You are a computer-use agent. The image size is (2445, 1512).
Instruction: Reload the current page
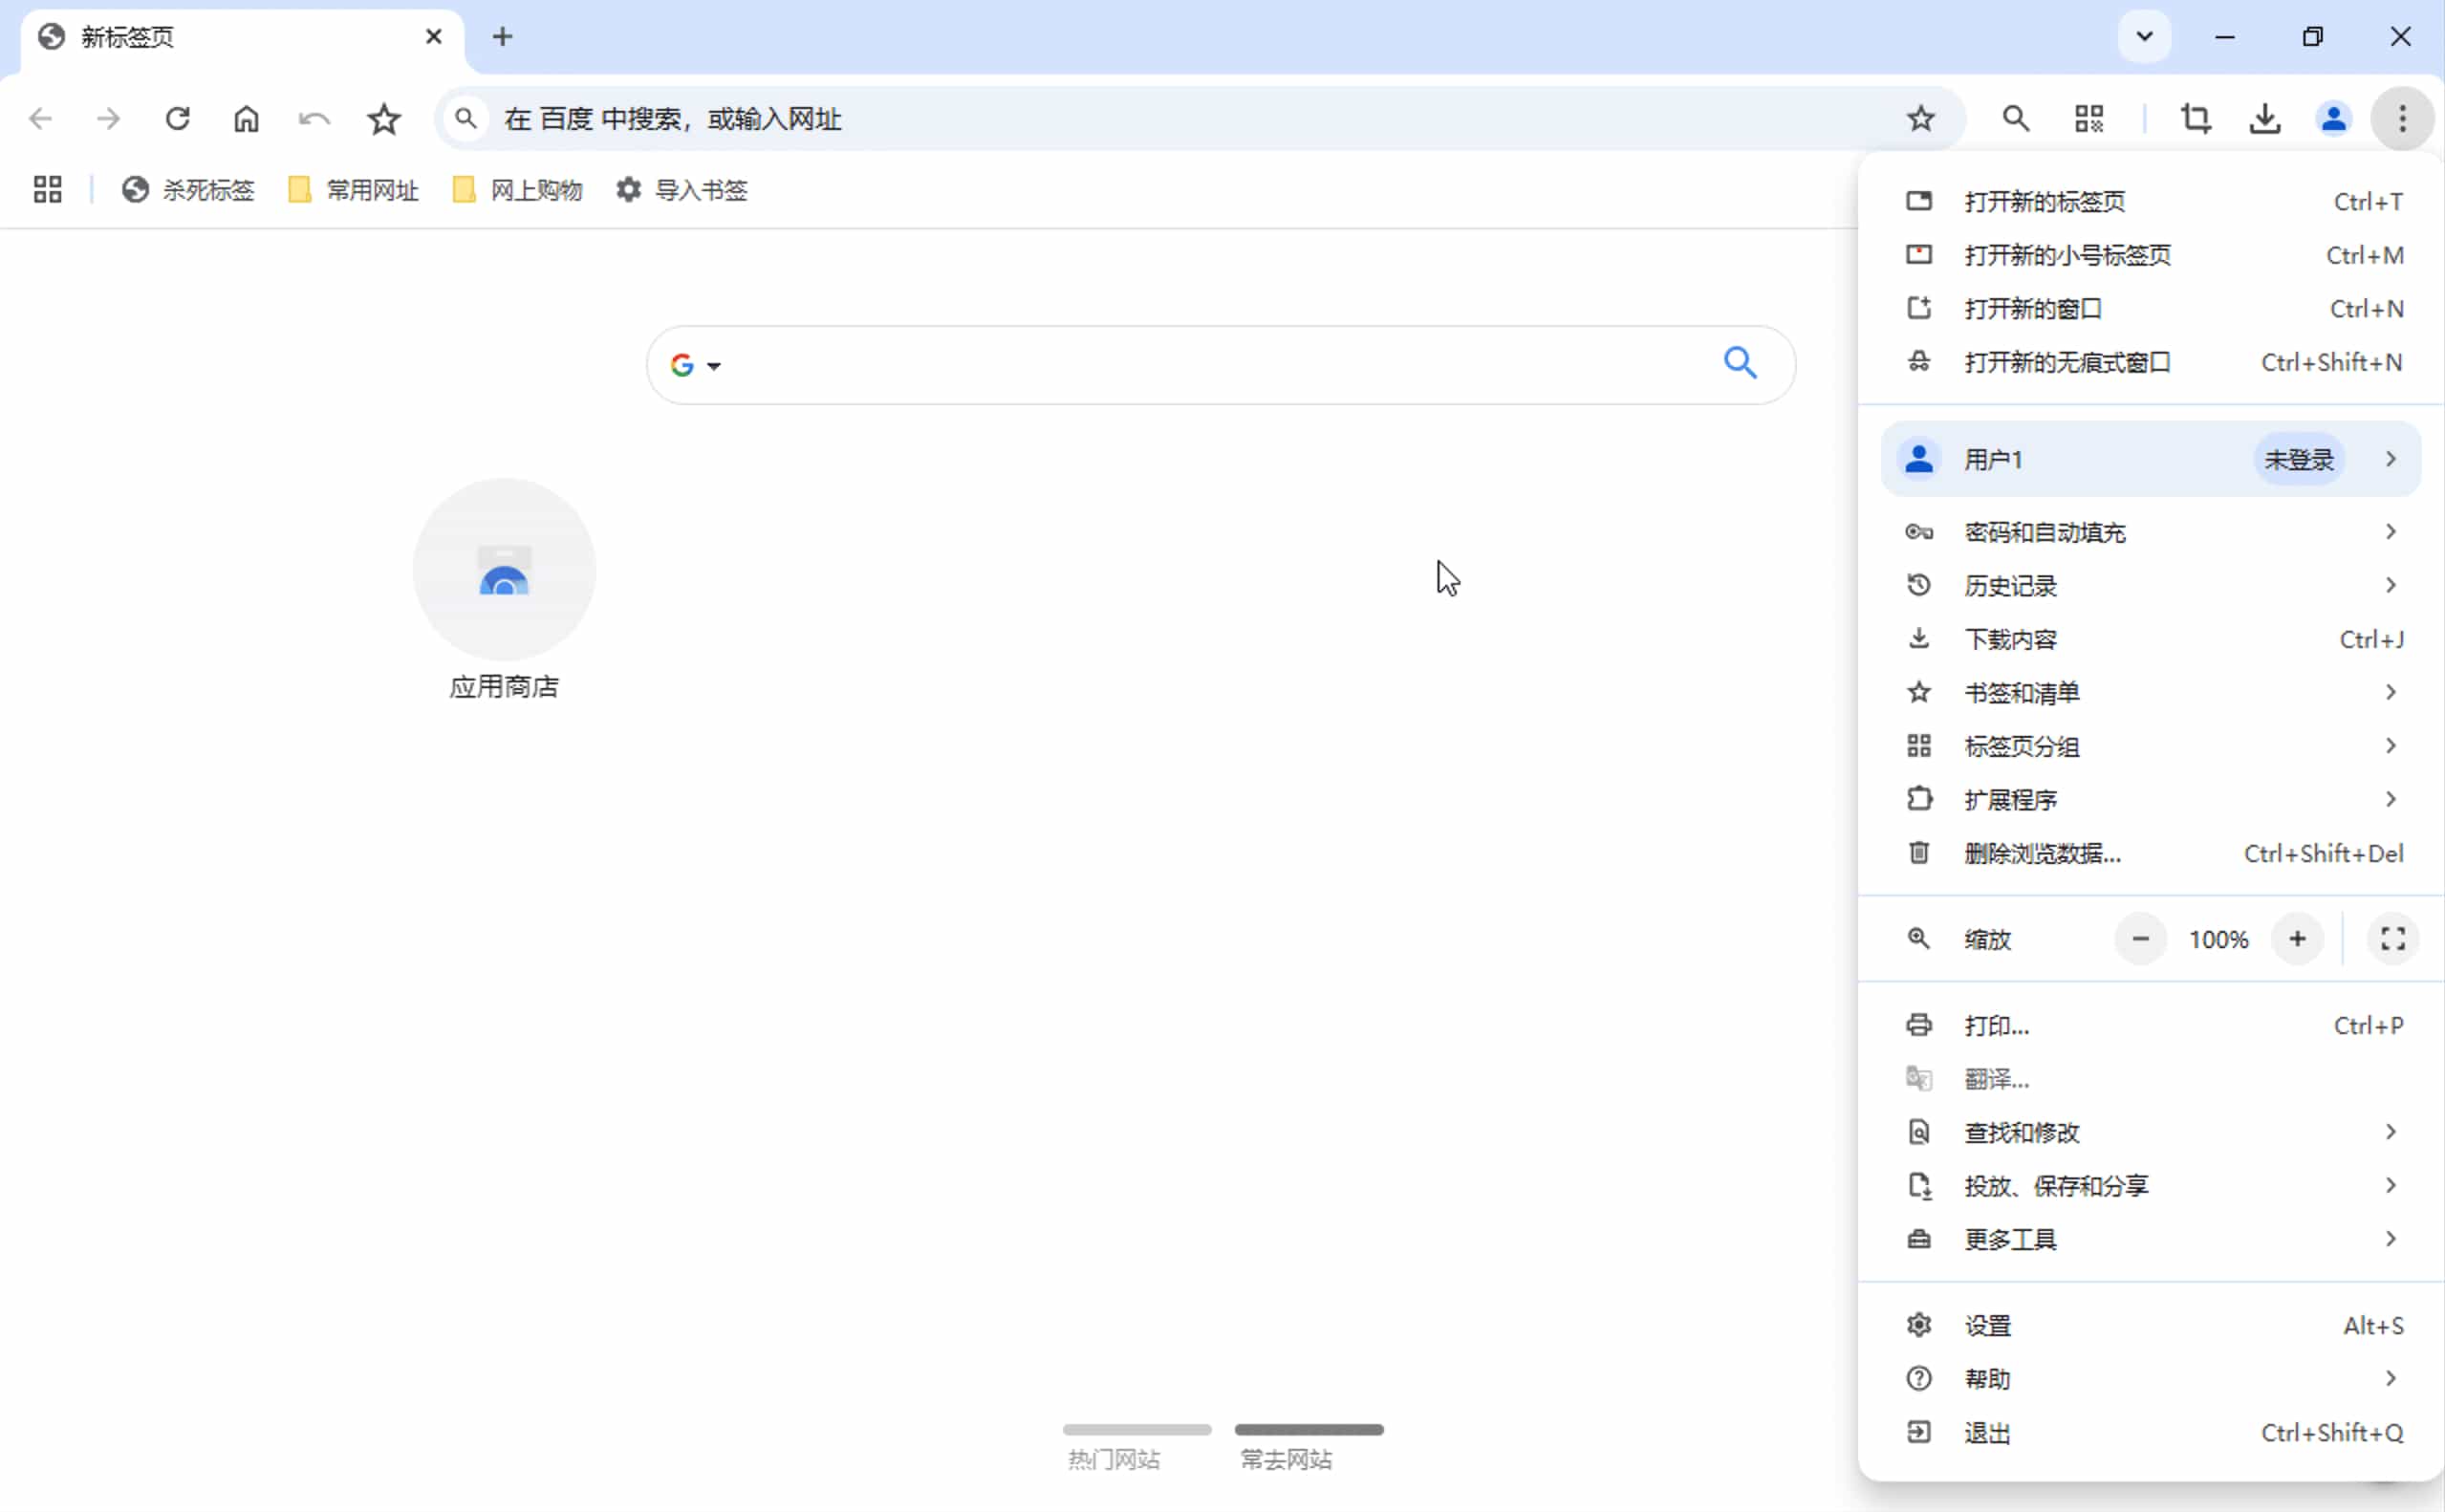178,118
